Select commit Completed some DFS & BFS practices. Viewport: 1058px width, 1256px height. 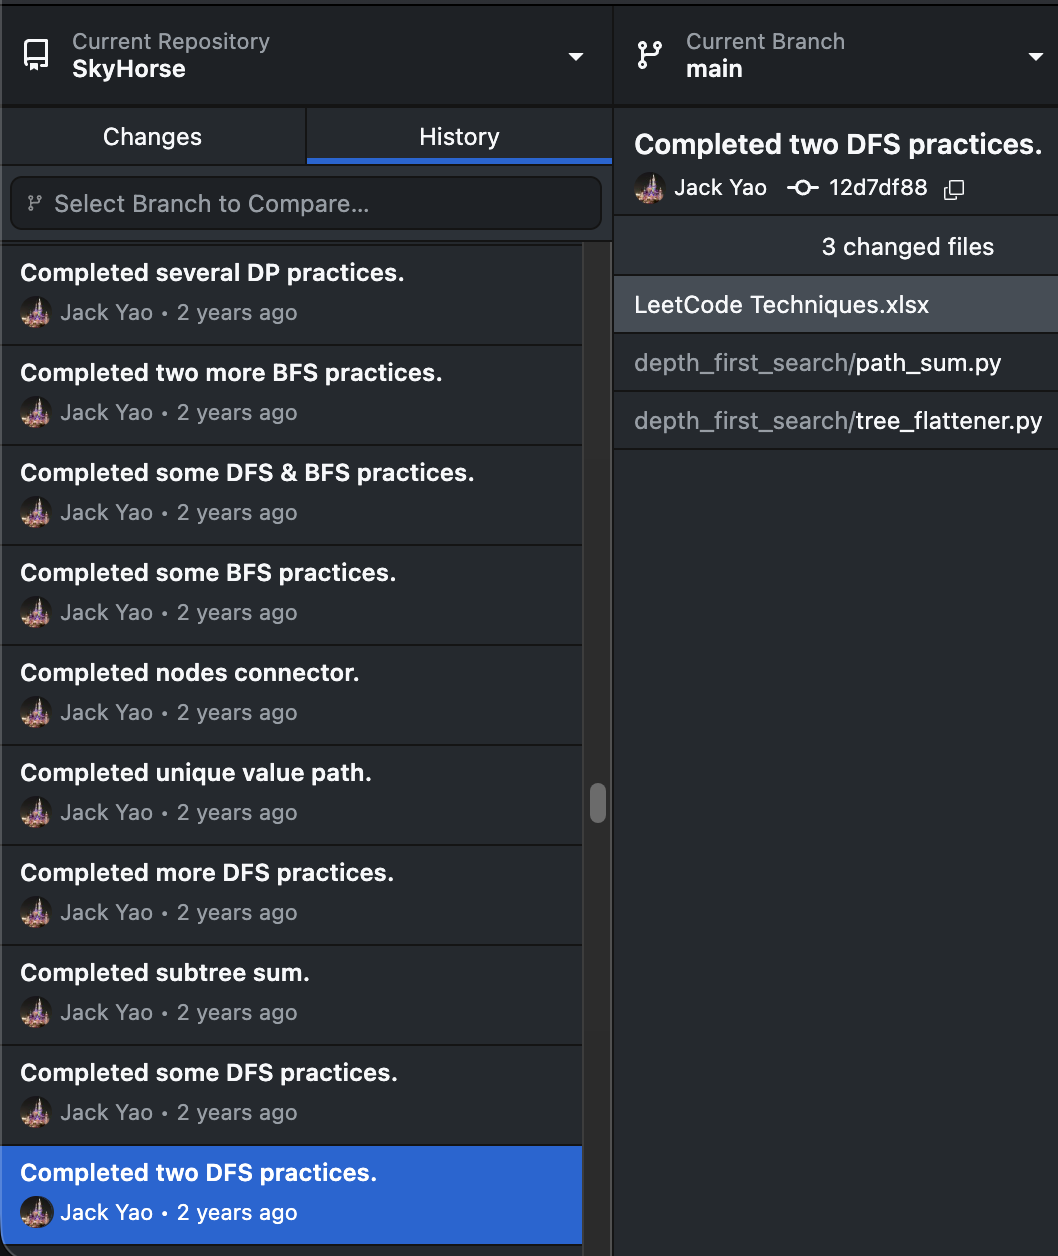coord(291,495)
